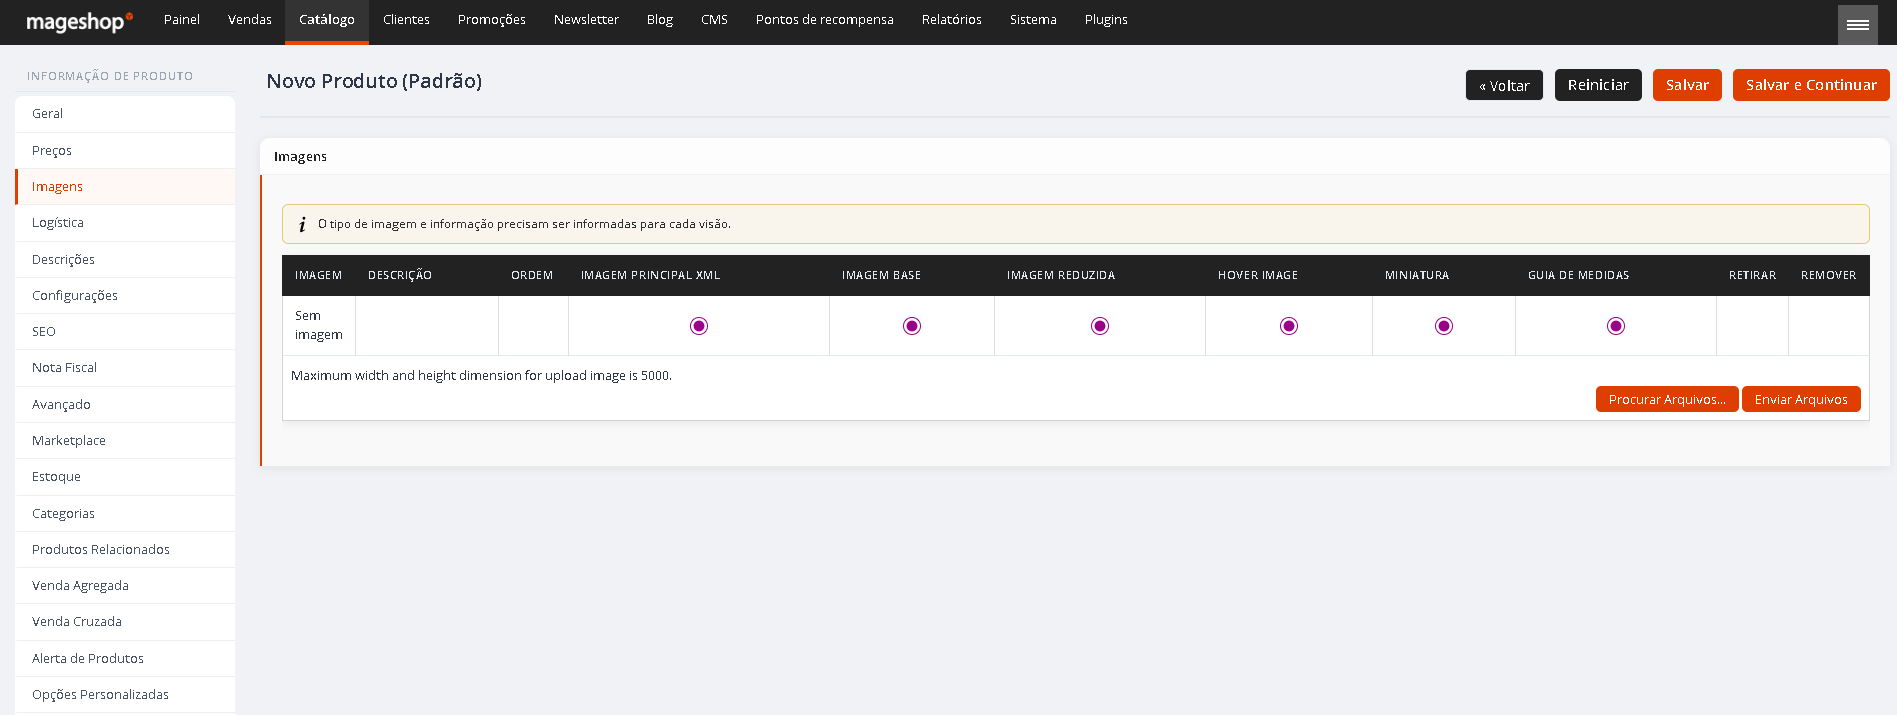Open the Vendas menu
1897x715 pixels.
pyautogui.click(x=250, y=21)
